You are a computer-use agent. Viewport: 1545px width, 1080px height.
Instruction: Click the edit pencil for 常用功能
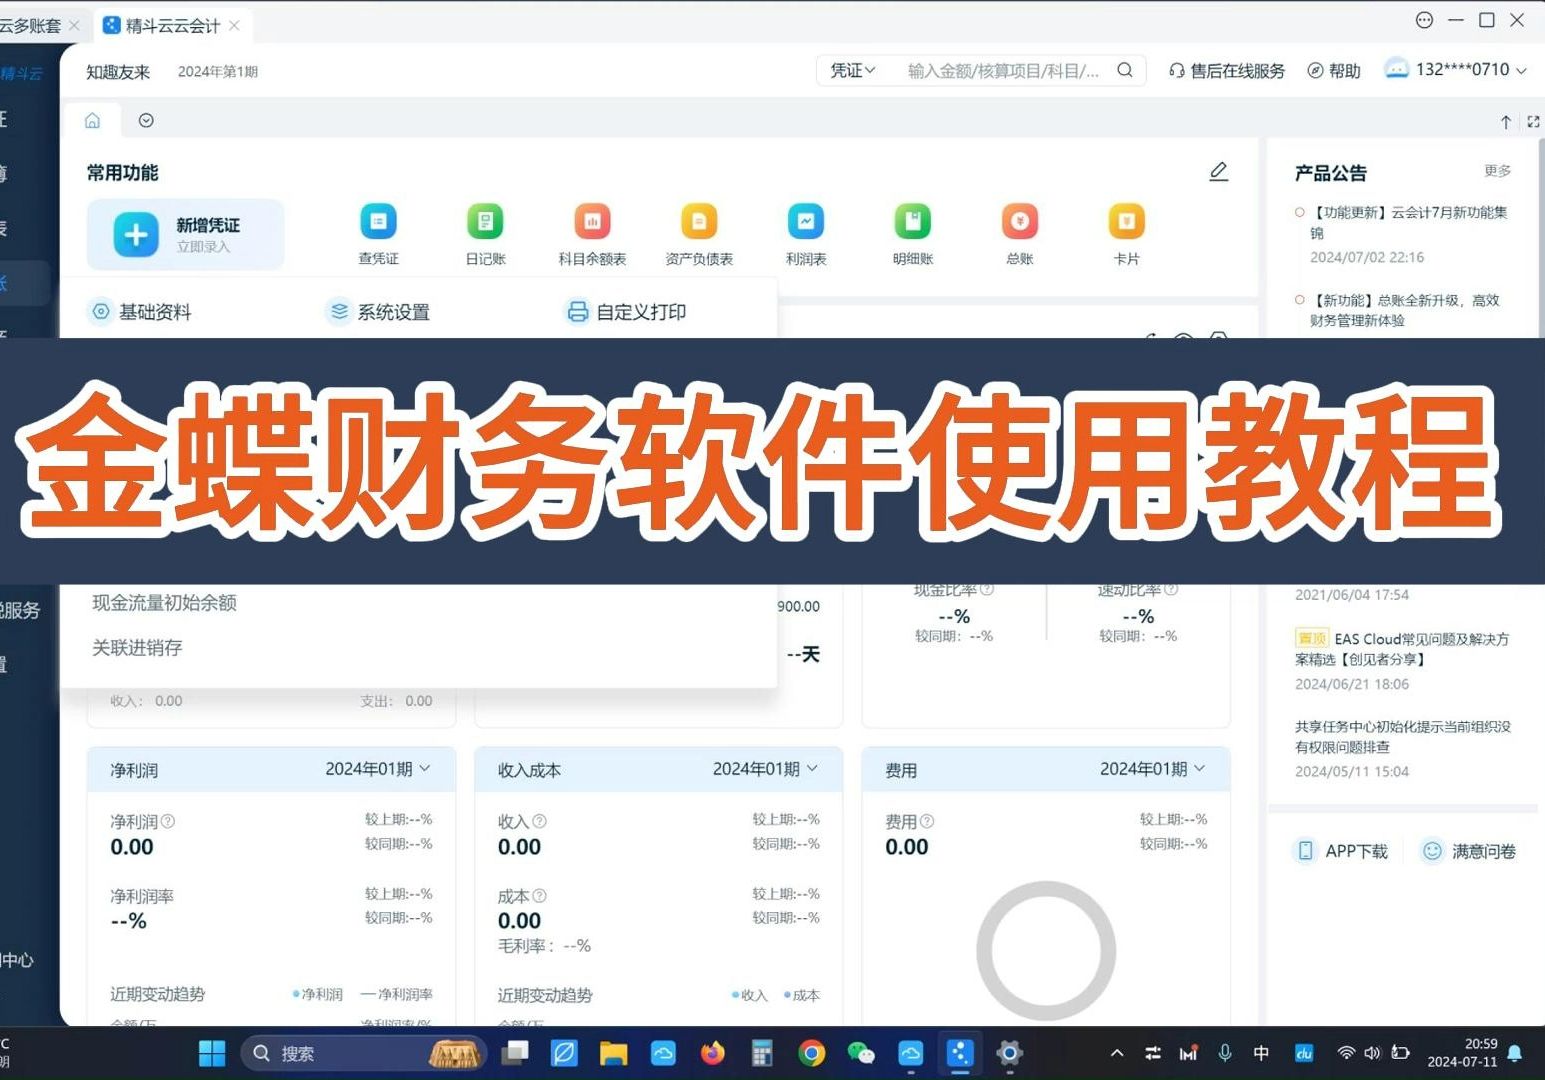tap(1218, 172)
